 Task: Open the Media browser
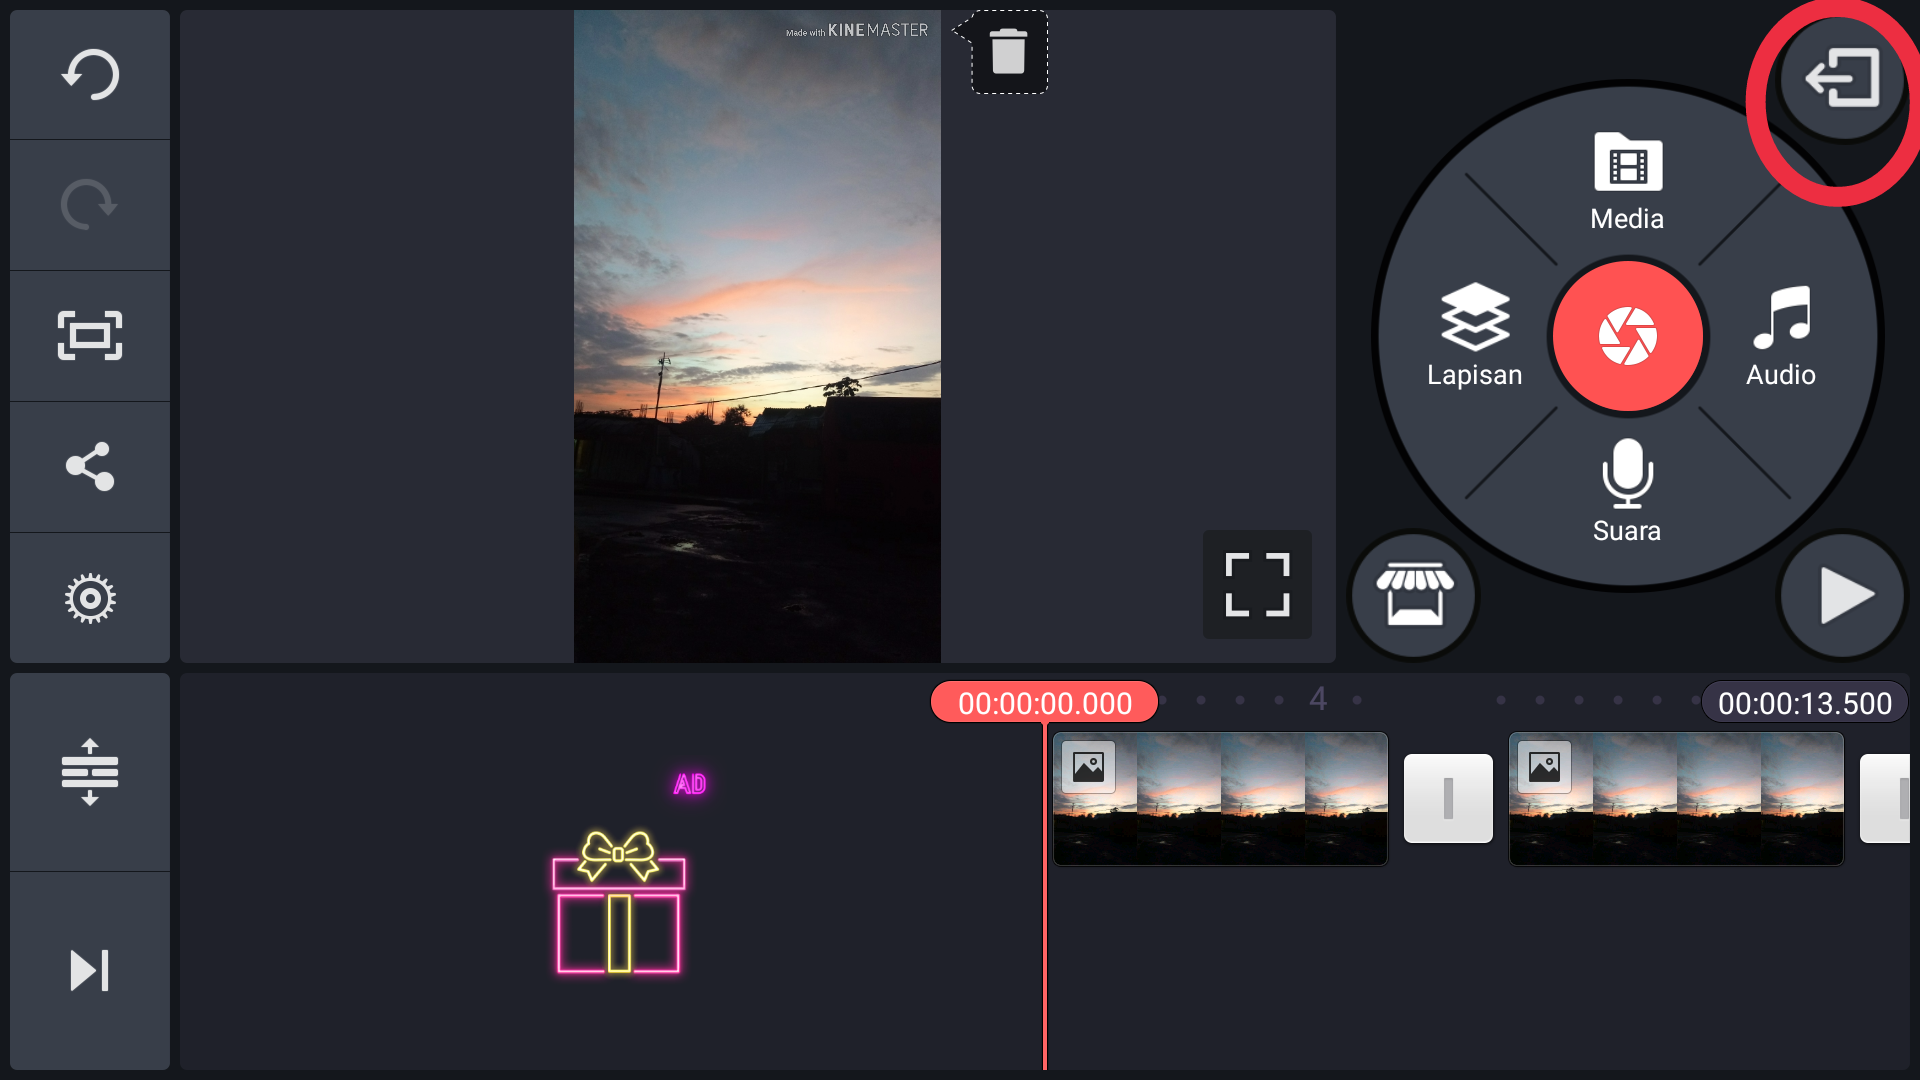pyautogui.click(x=1627, y=182)
